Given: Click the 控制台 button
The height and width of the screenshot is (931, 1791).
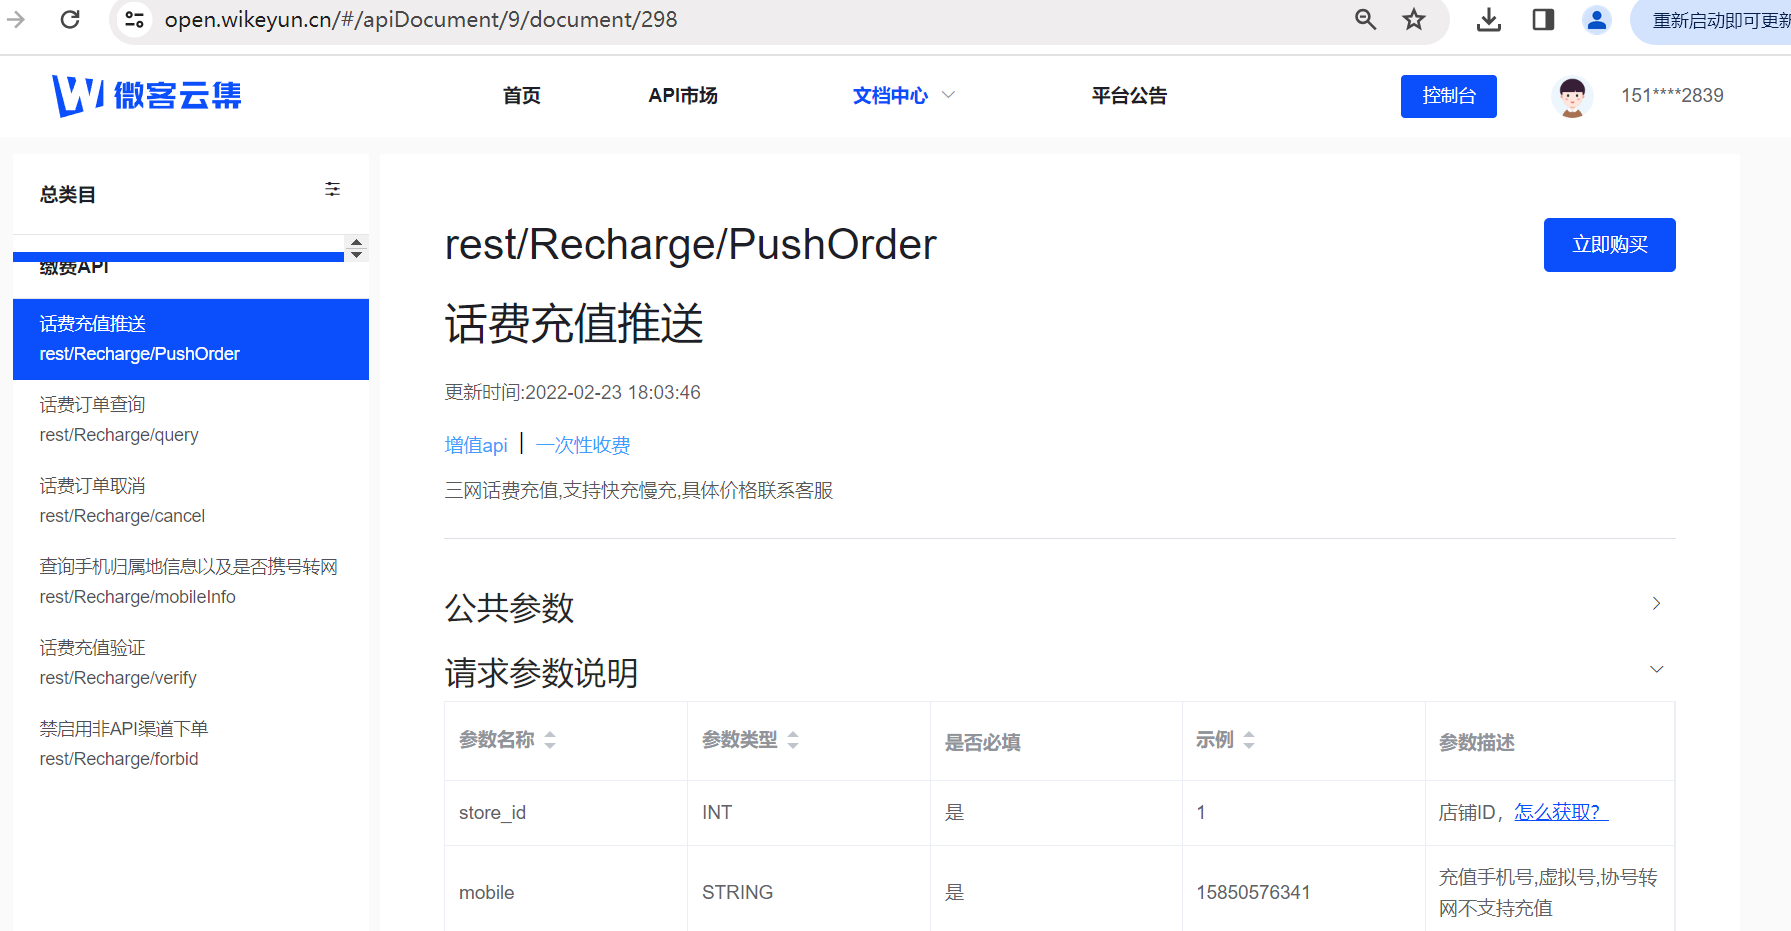Looking at the screenshot, I should [x=1448, y=96].
